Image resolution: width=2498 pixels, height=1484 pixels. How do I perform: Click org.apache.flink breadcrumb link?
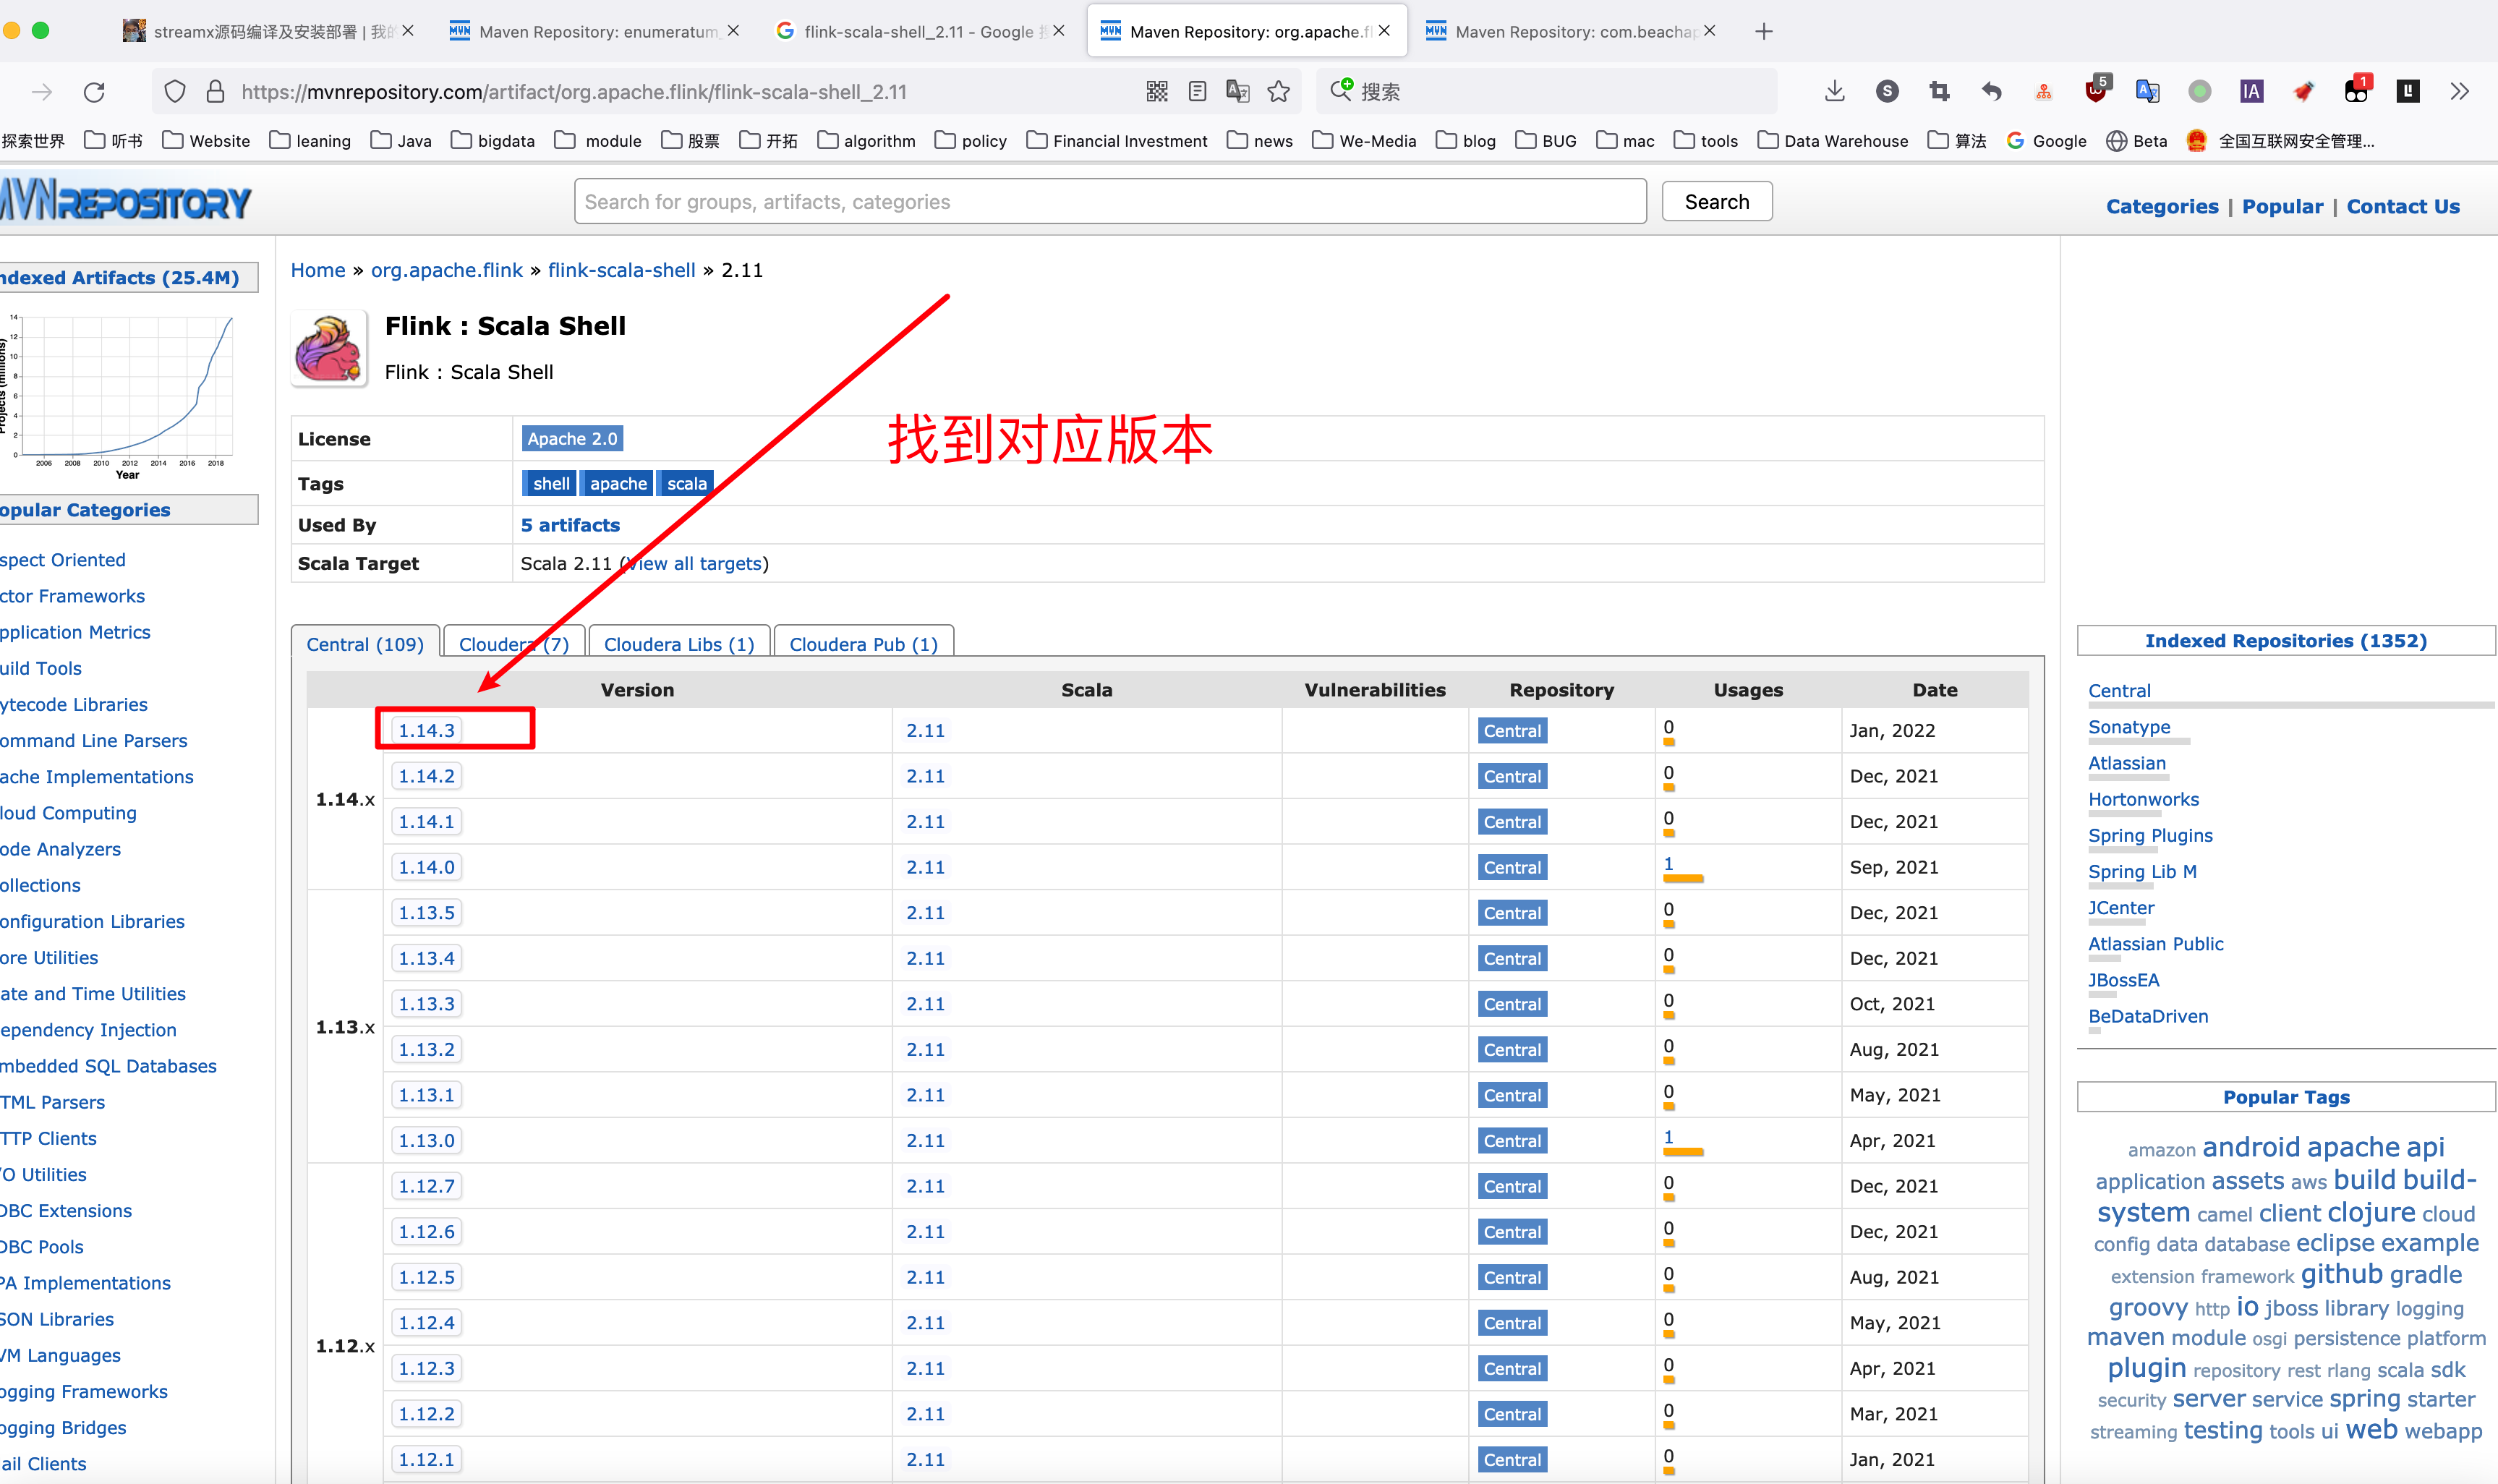(x=447, y=270)
